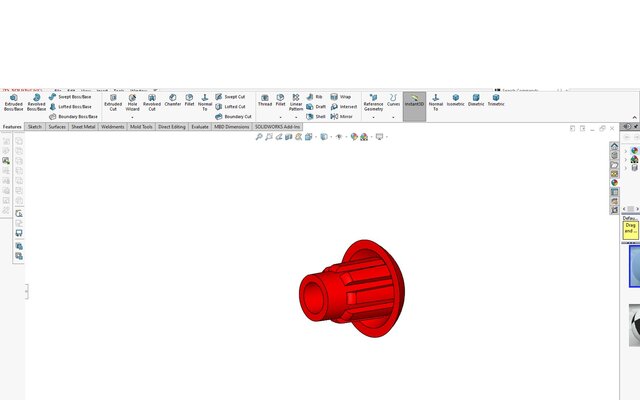This screenshot has height=400, width=640.
Task: Select the Extruded Boss/Base tool
Action: 13,102
